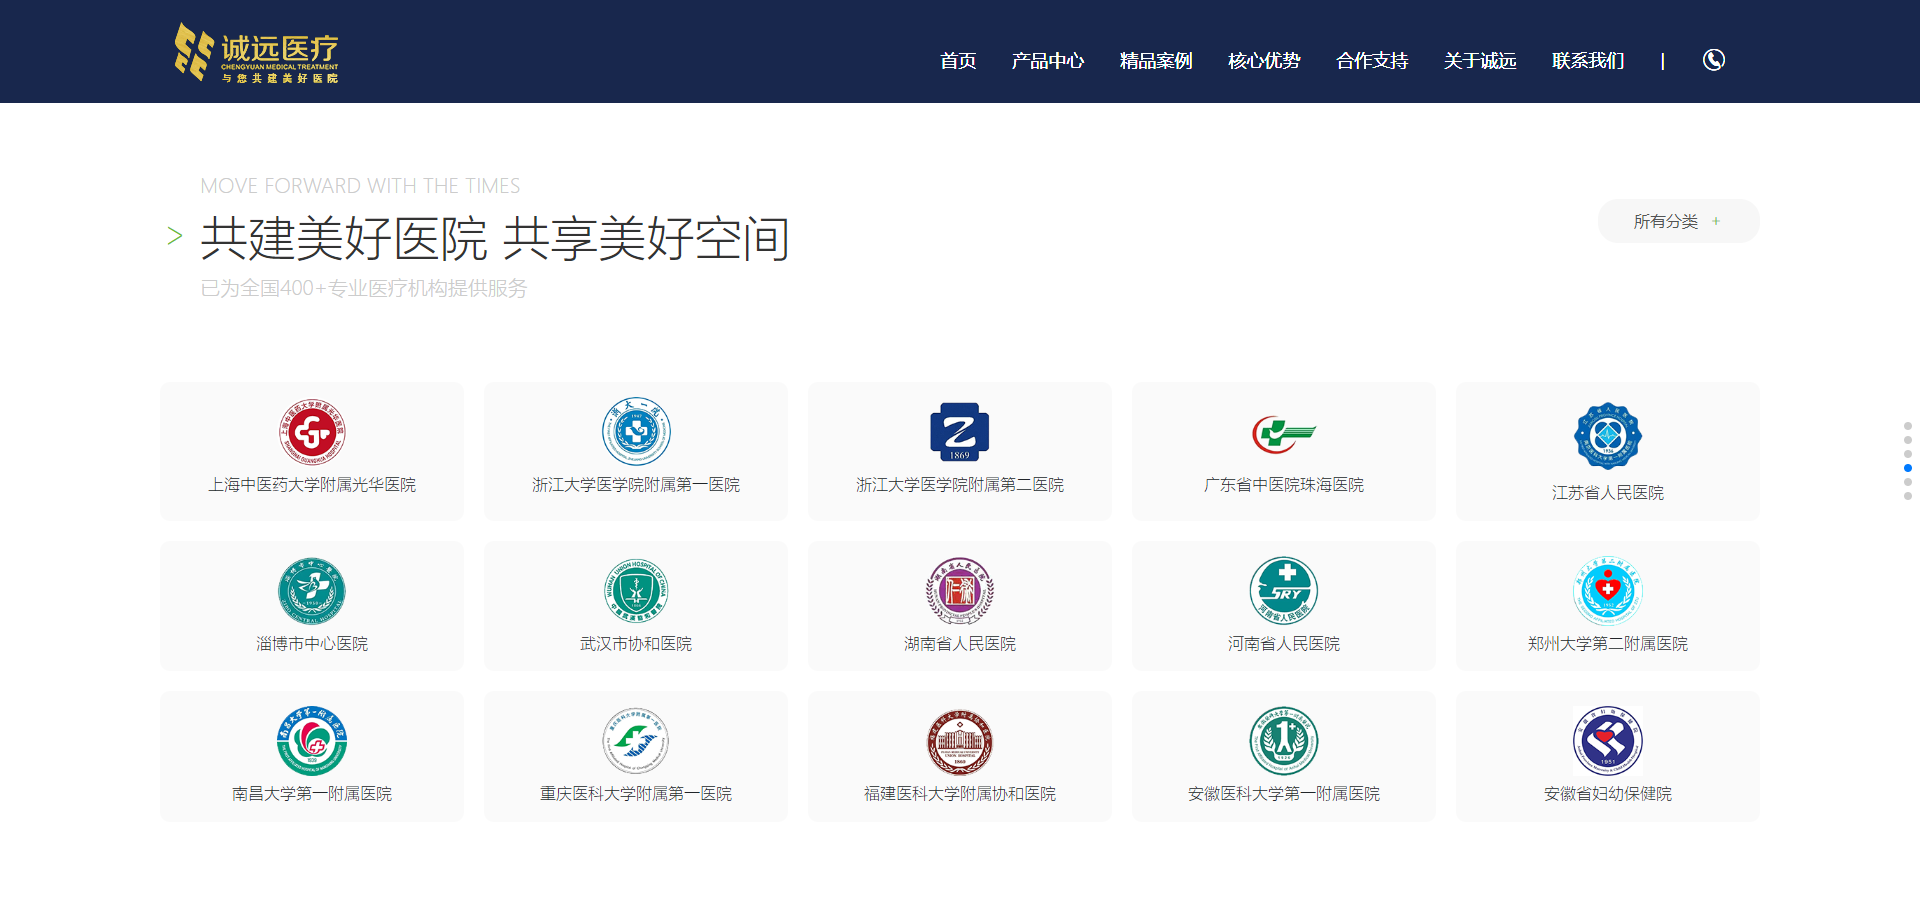
Task: Jump to first section via top side dot
Action: click(x=1908, y=426)
